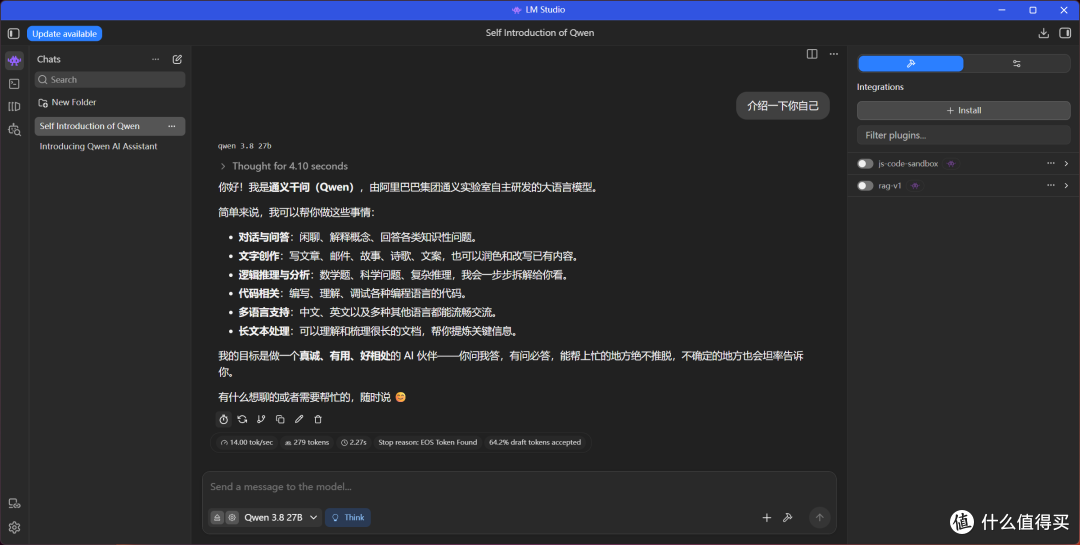Open tools hammer icon in message box

[x=787, y=517]
